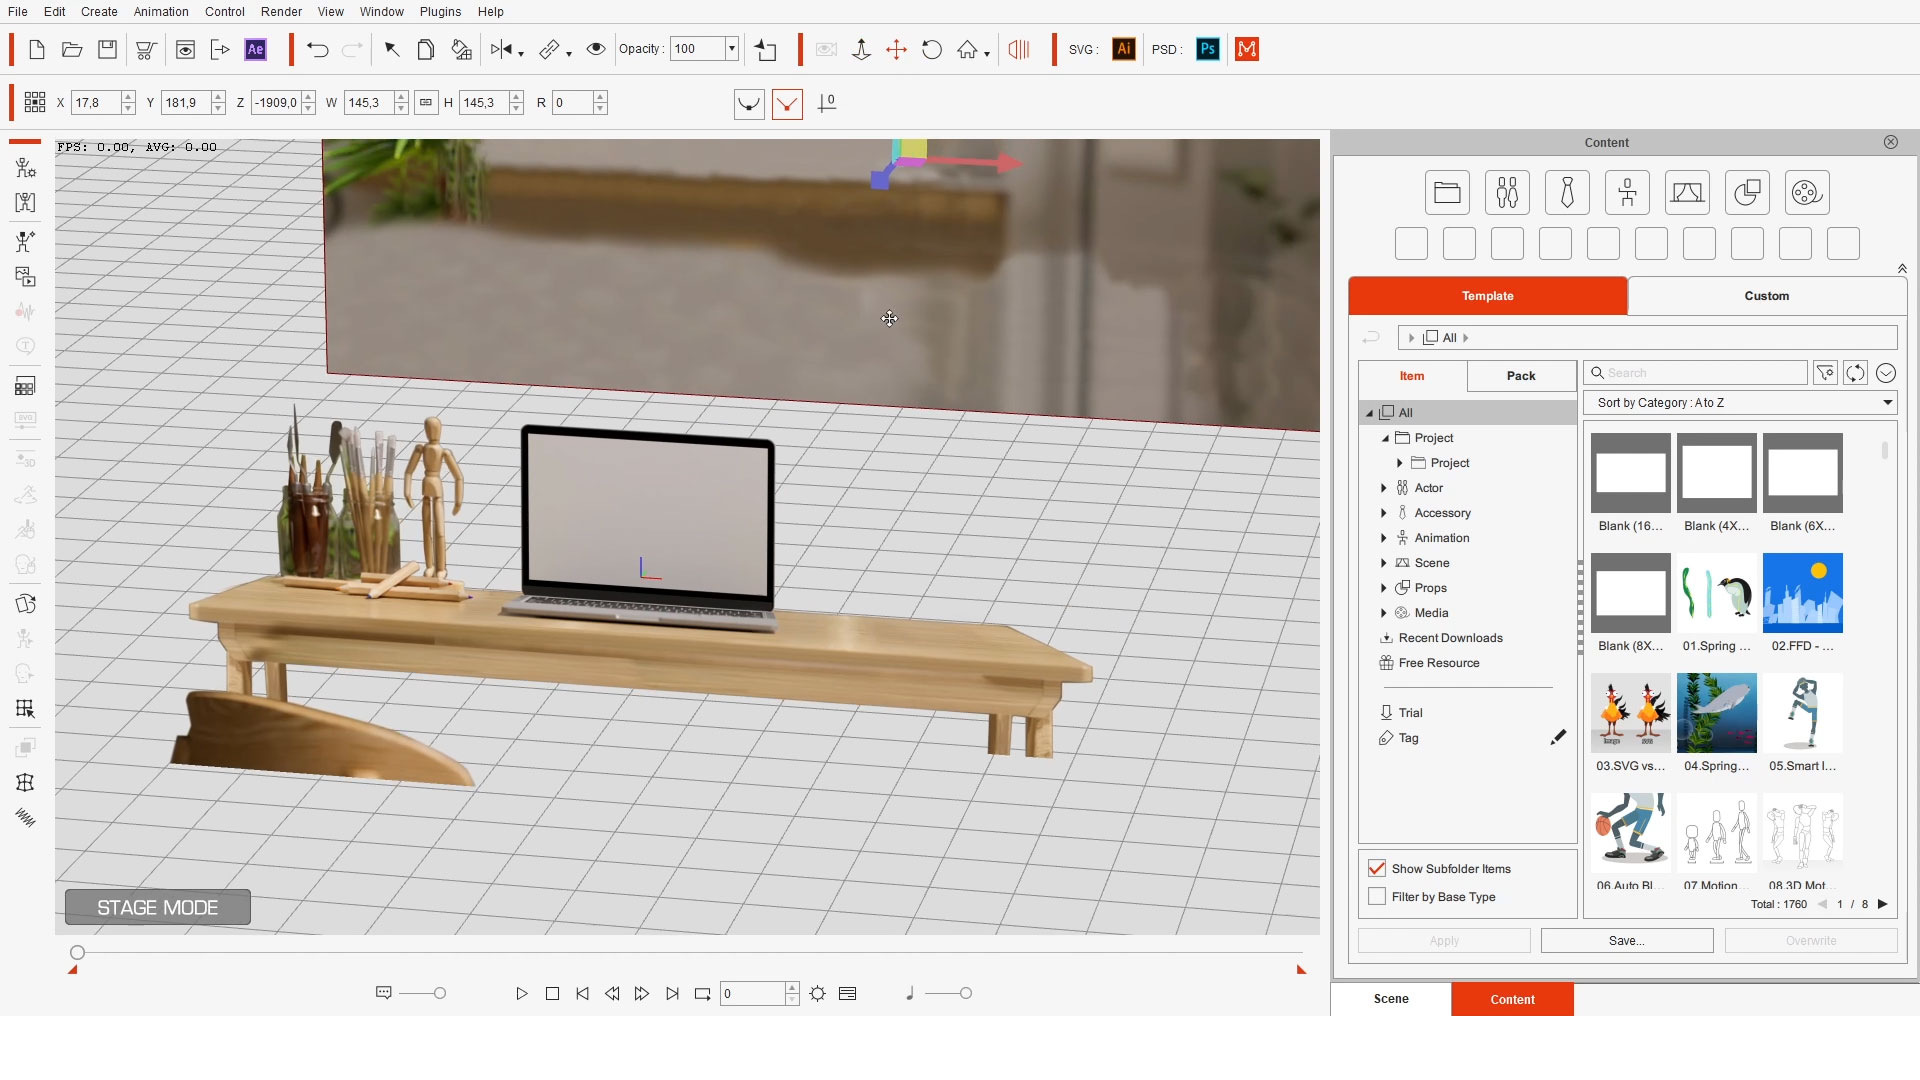Select the Move object tool
Viewport: 1920px width, 1080px height.
point(896,49)
